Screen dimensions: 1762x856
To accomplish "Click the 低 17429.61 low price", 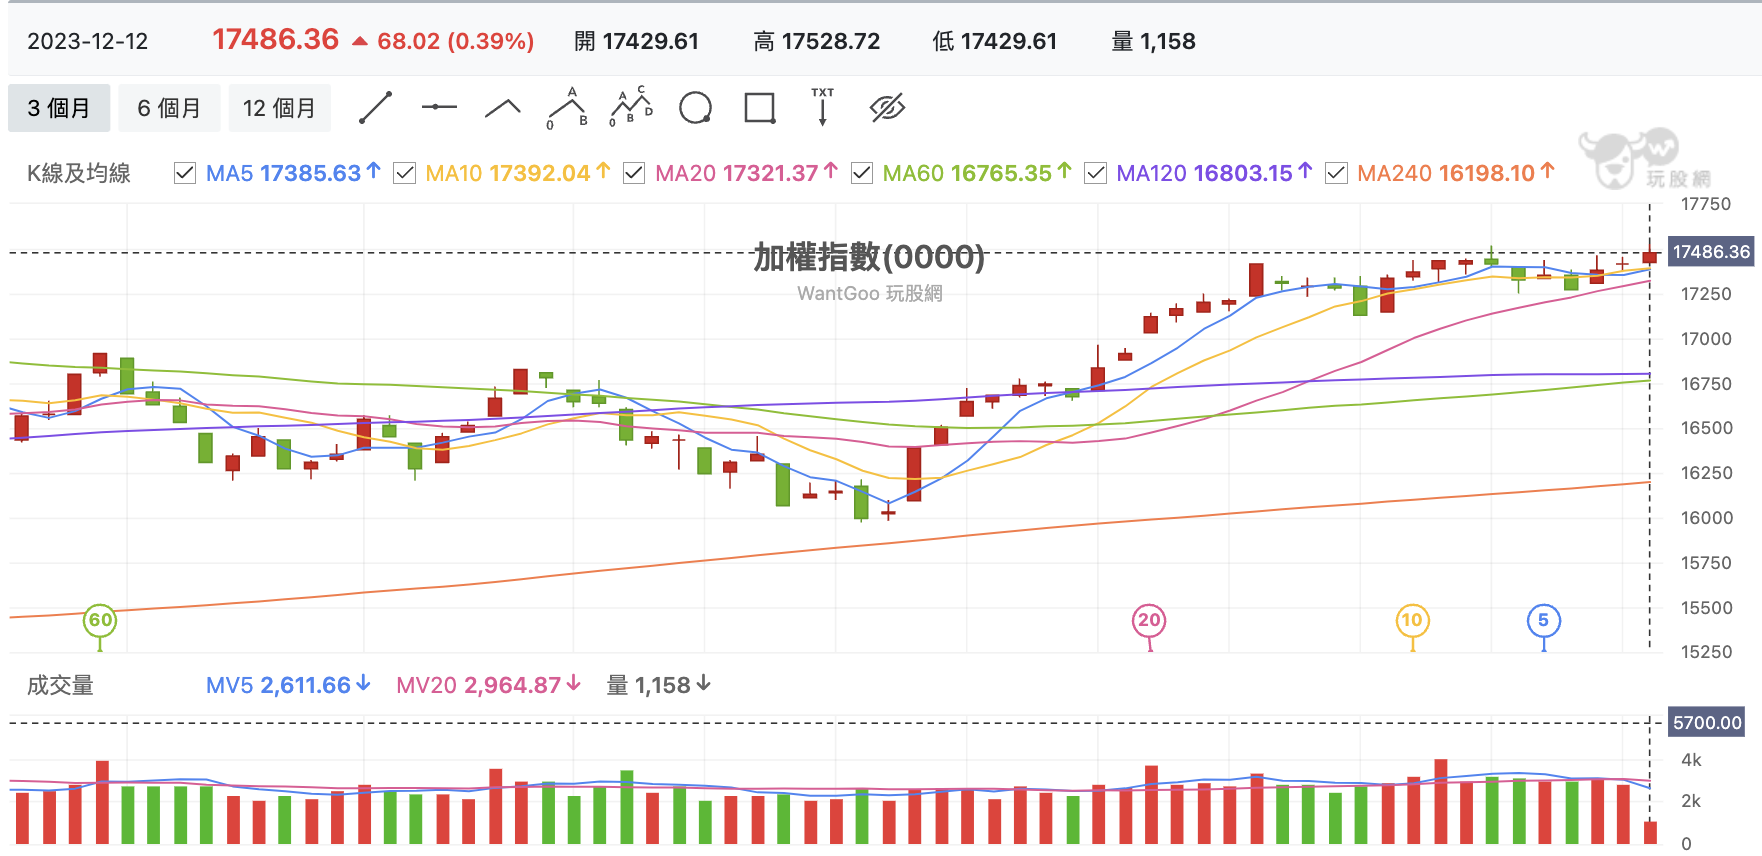I will (994, 41).
